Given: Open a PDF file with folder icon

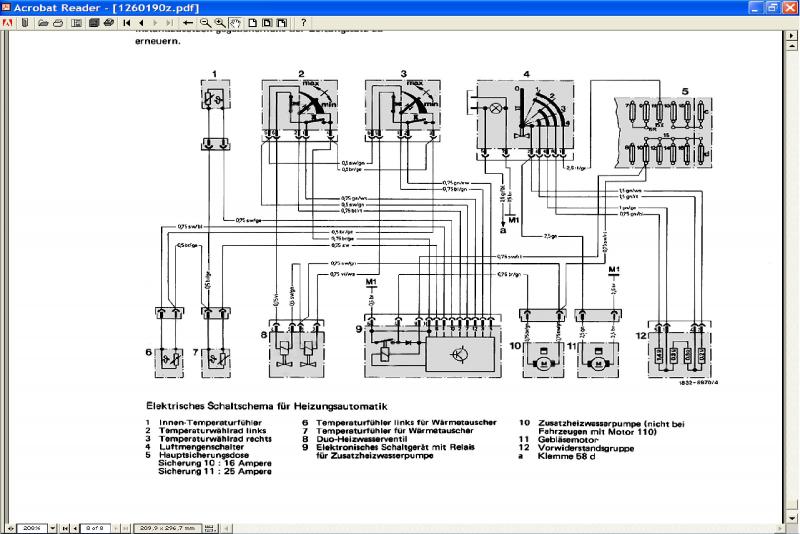Looking at the screenshot, I should coord(43,23).
